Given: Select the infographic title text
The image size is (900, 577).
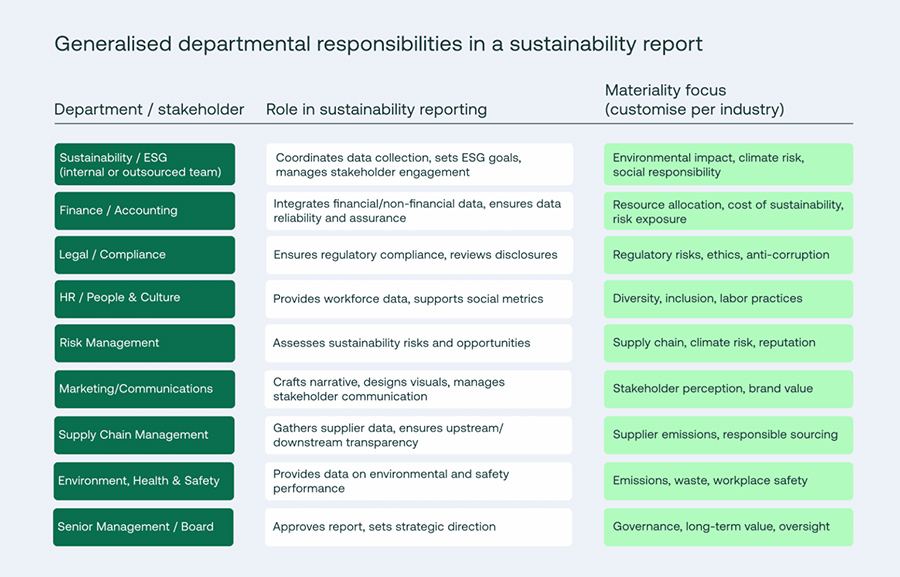Looking at the screenshot, I should tap(380, 44).
